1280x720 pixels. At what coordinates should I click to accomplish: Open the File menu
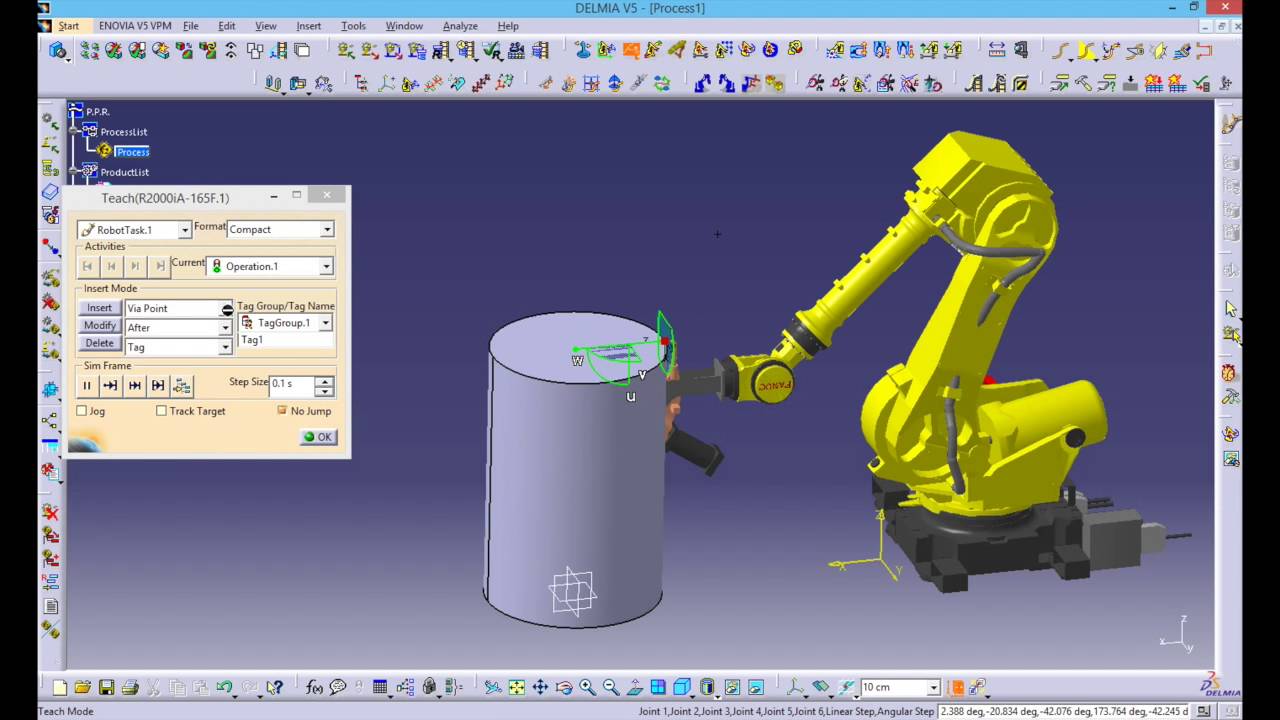pyautogui.click(x=190, y=26)
